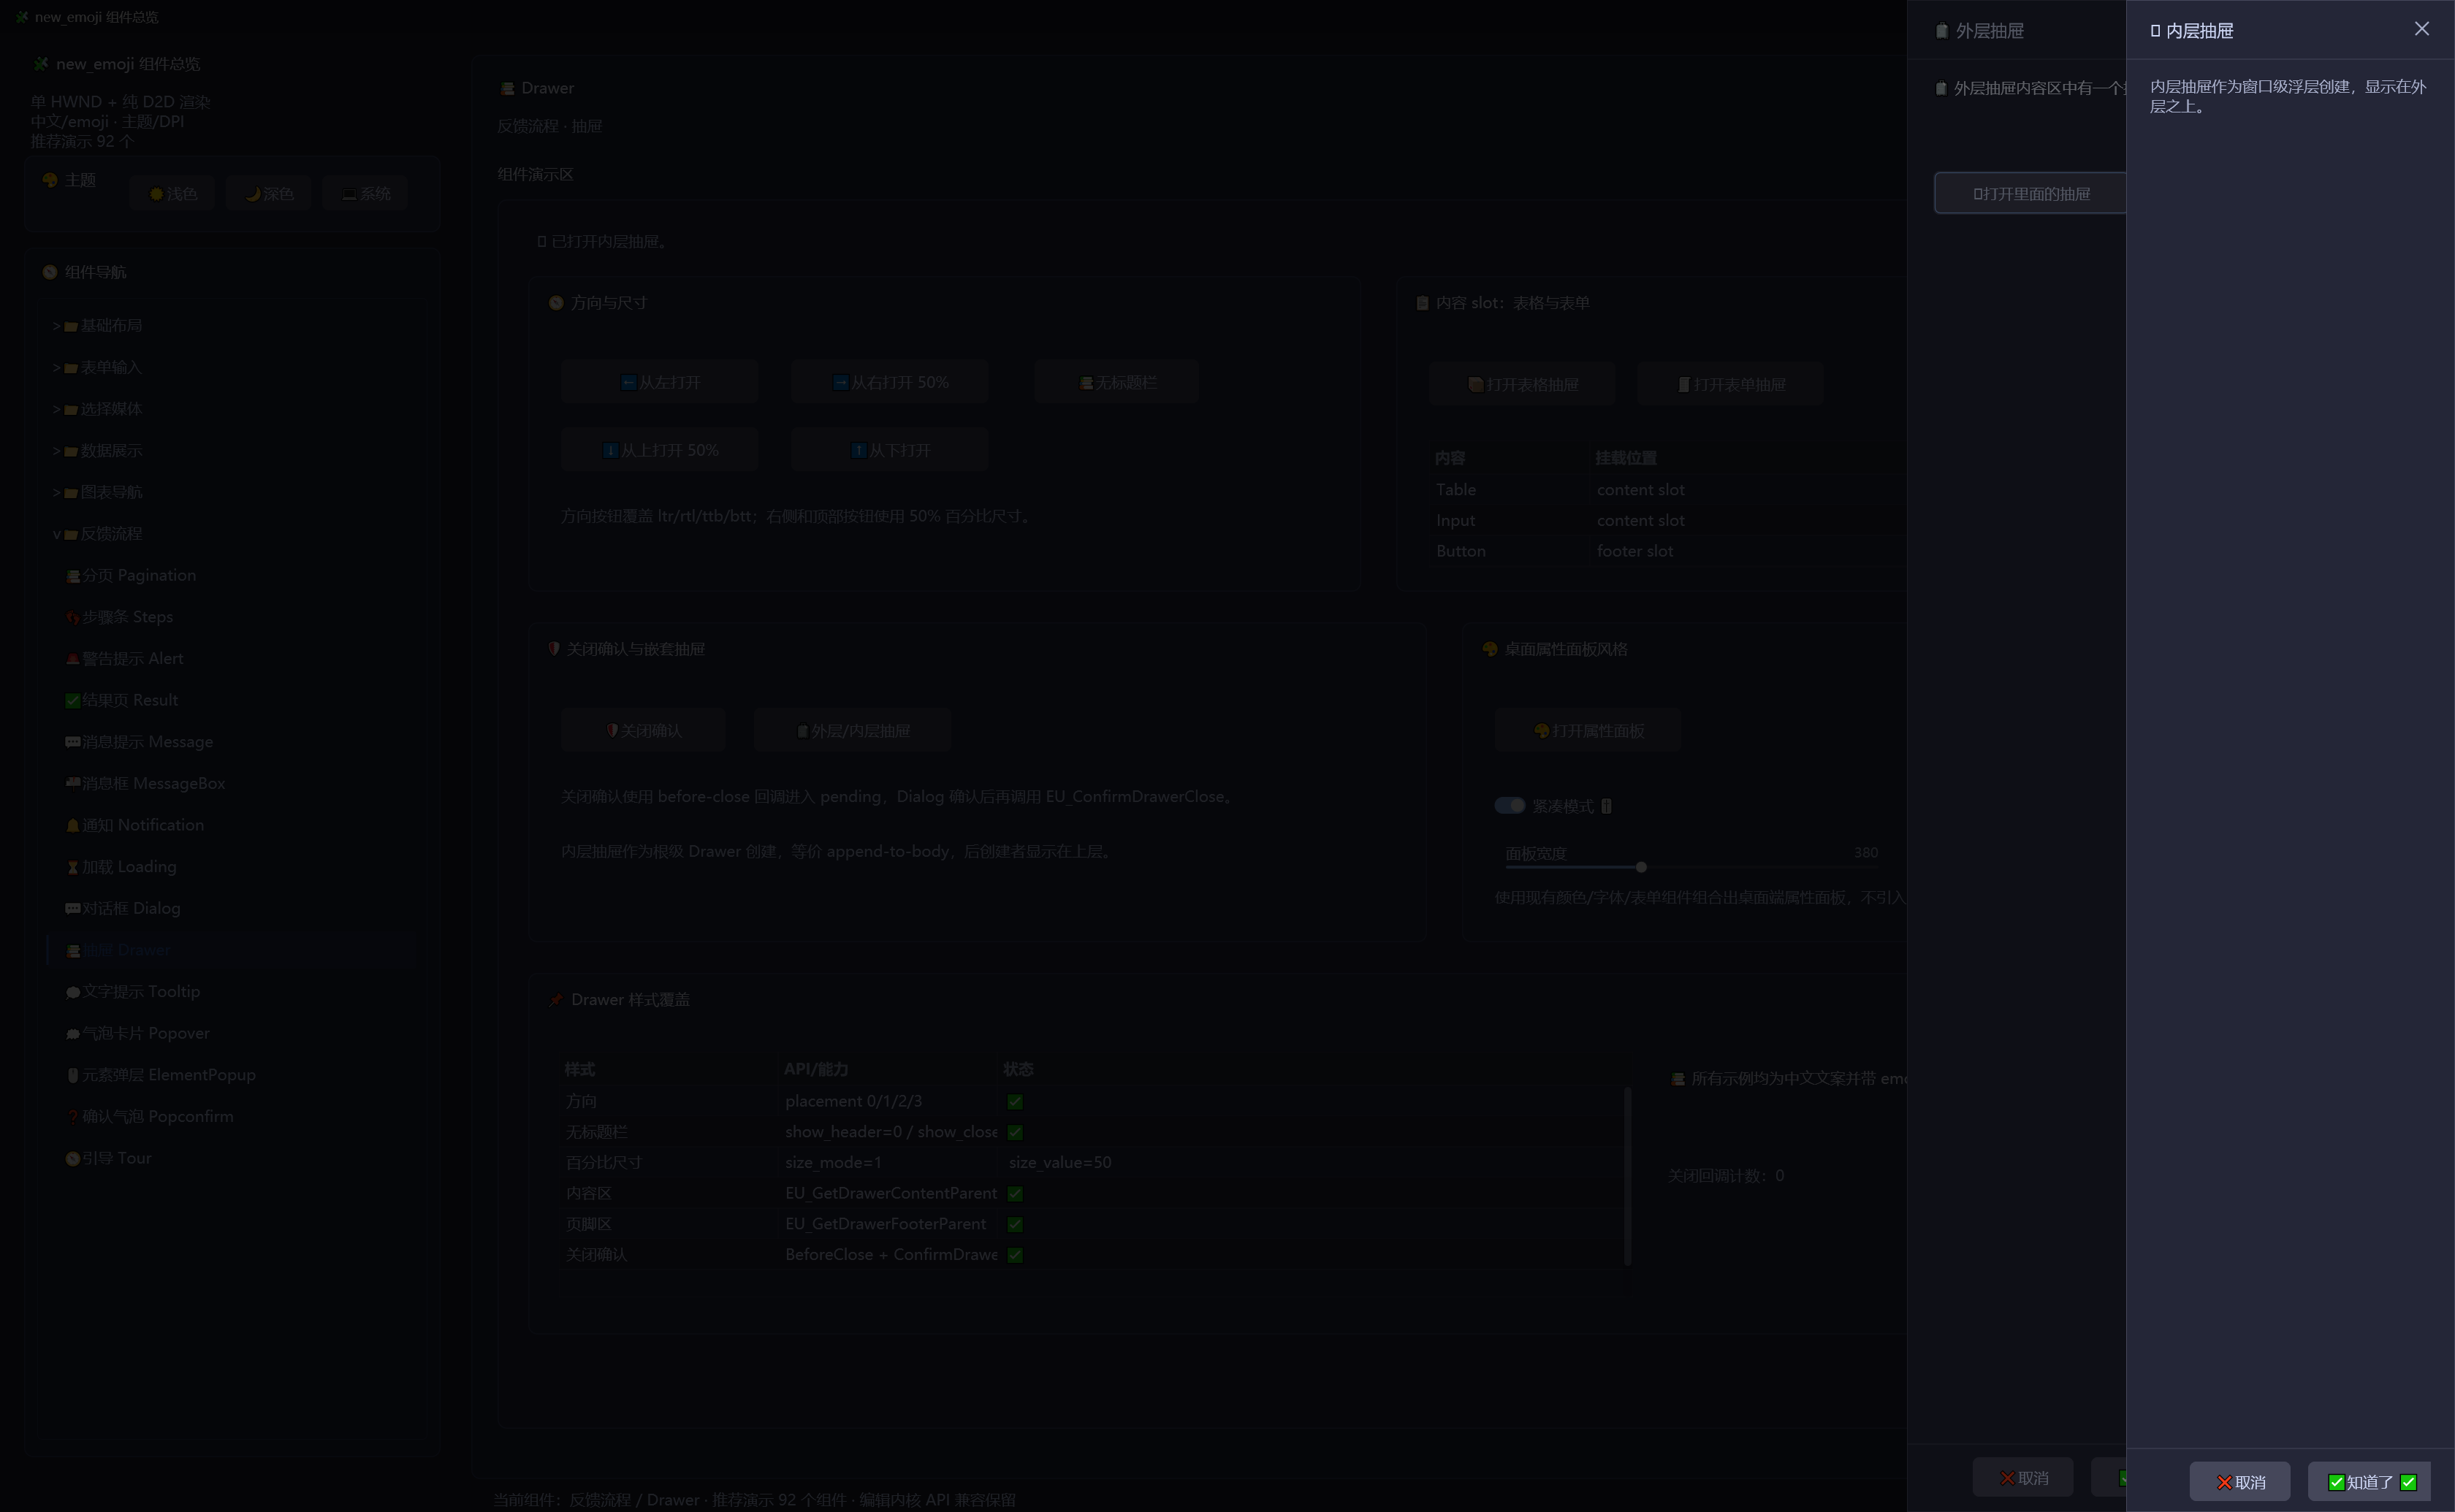Viewport: 2455px width, 1512px height.
Task: Click 取消 in the outer drawer footer
Action: (x=2023, y=1478)
